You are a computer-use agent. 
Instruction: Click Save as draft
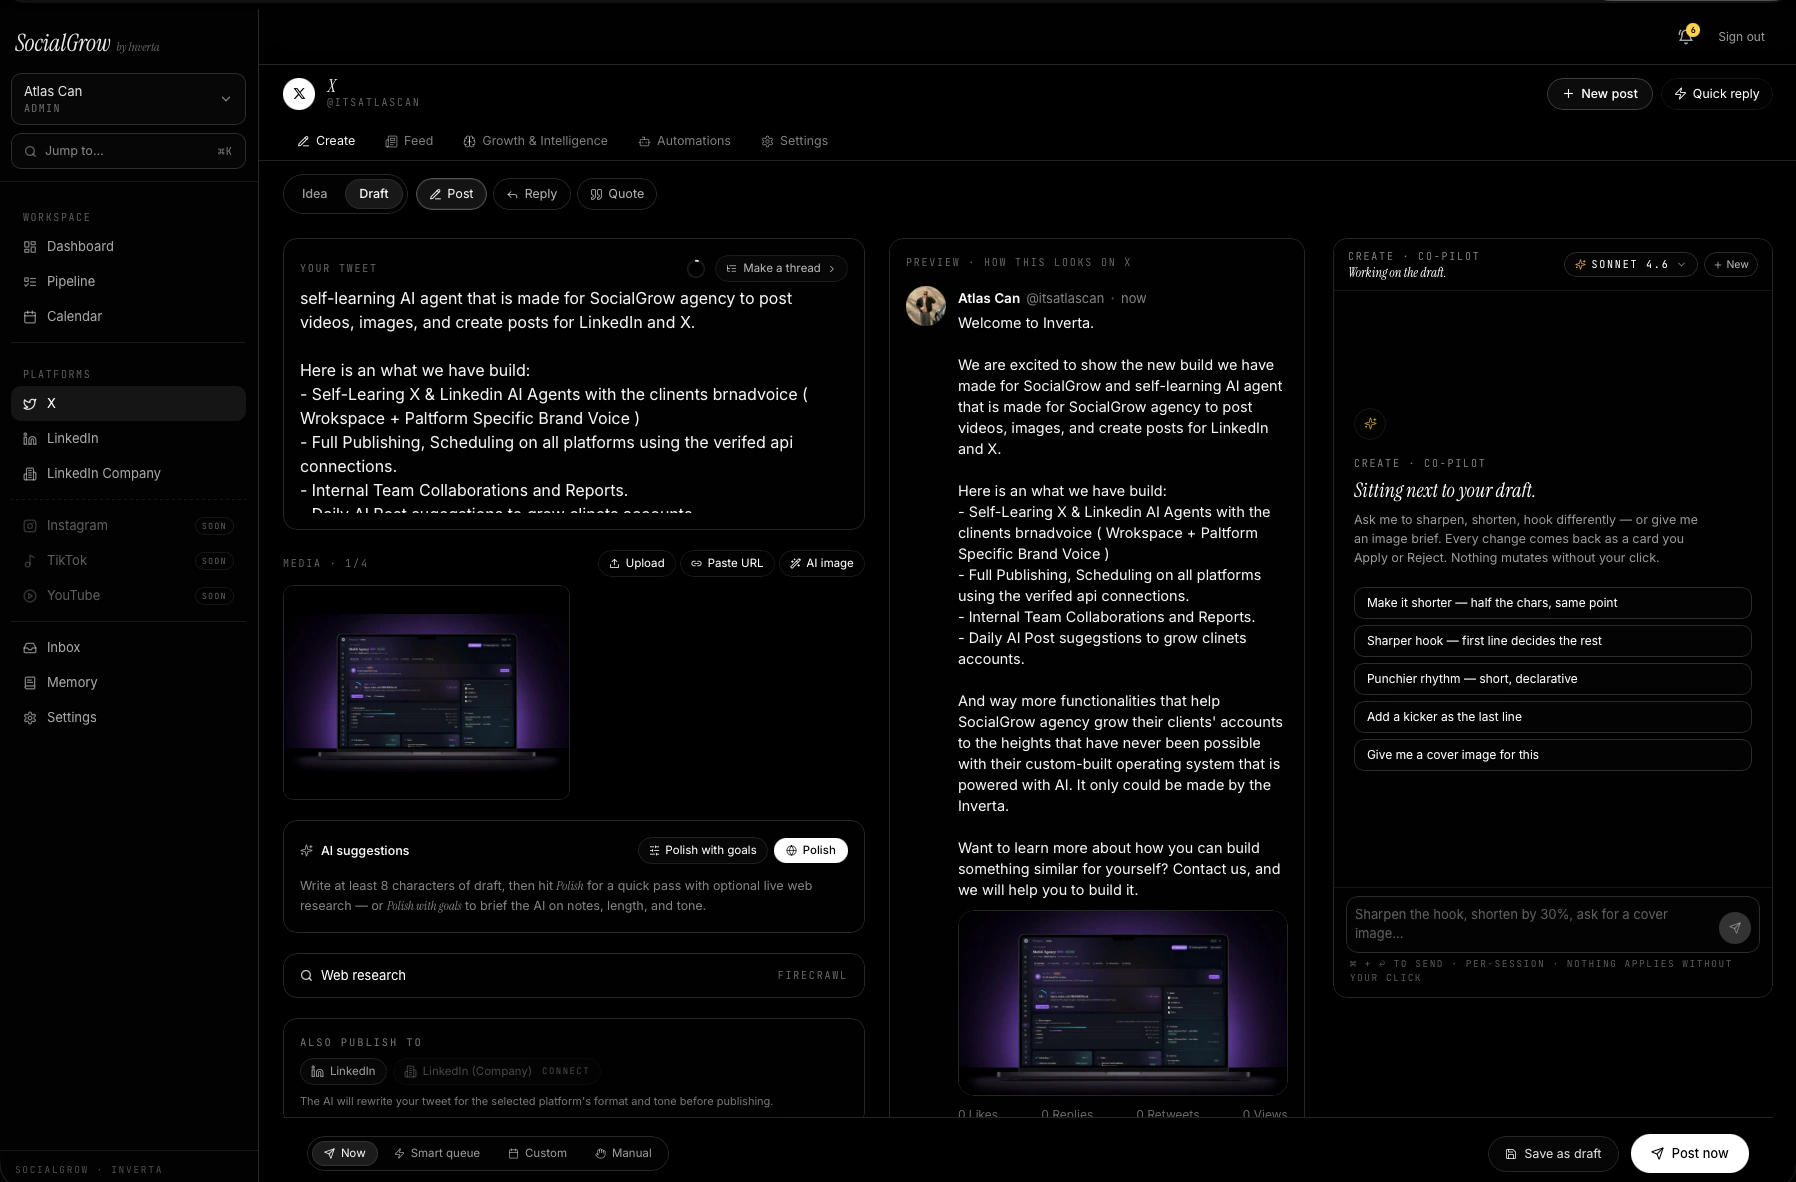[1553, 1153]
